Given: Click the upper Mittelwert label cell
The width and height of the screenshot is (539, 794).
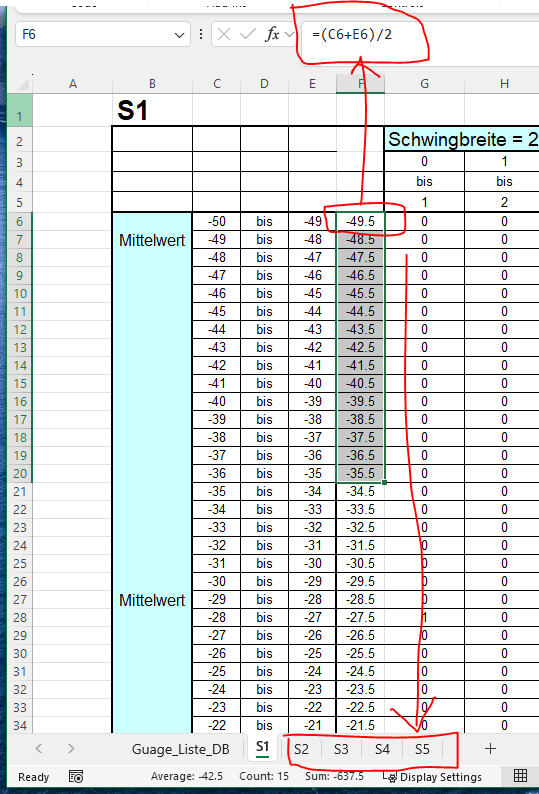Looking at the screenshot, I should 152,240.
